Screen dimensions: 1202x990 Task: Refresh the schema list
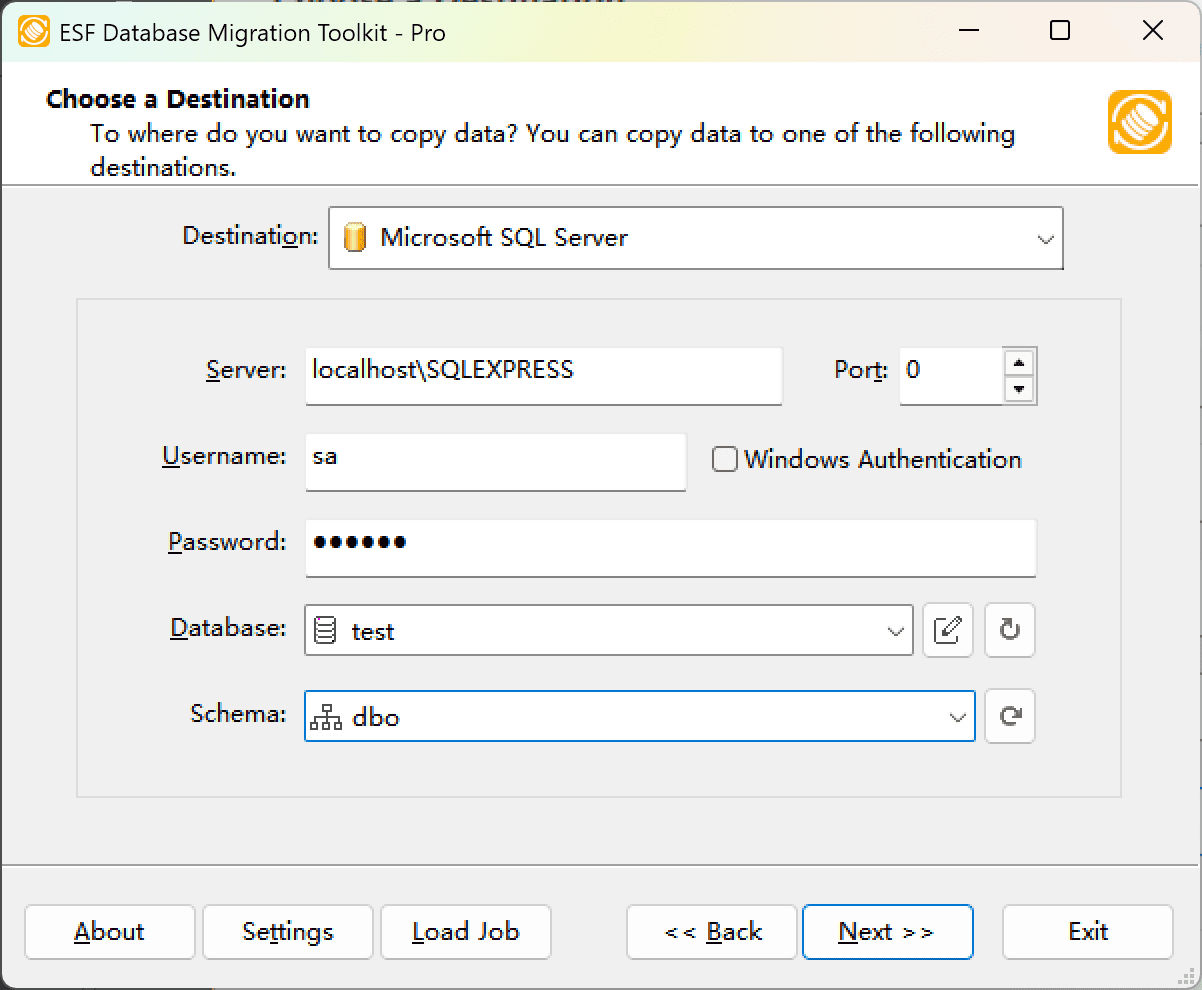[1009, 716]
